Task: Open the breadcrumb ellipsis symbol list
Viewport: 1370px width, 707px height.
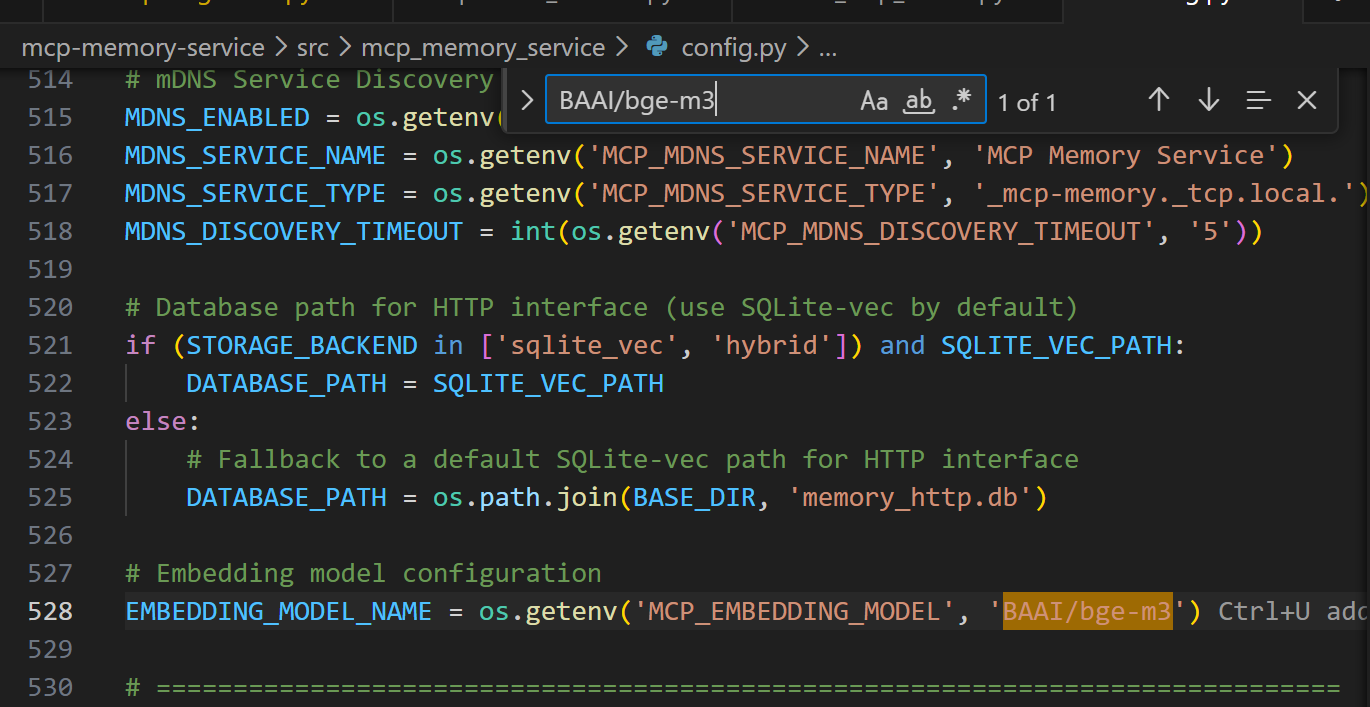Action: coord(828,47)
